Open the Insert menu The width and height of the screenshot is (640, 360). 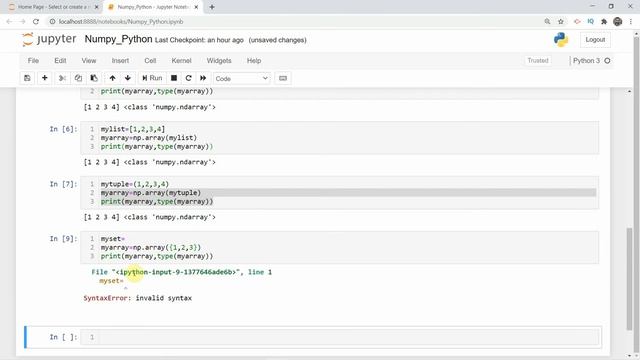[120, 60]
